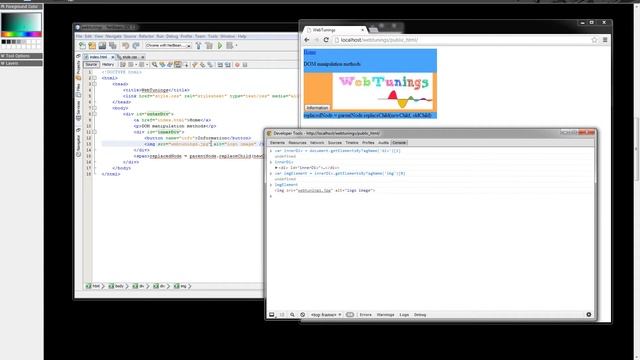The height and width of the screenshot is (360, 640).
Task: Open the Chrome menu hamburger icon
Action: pos(605,40)
